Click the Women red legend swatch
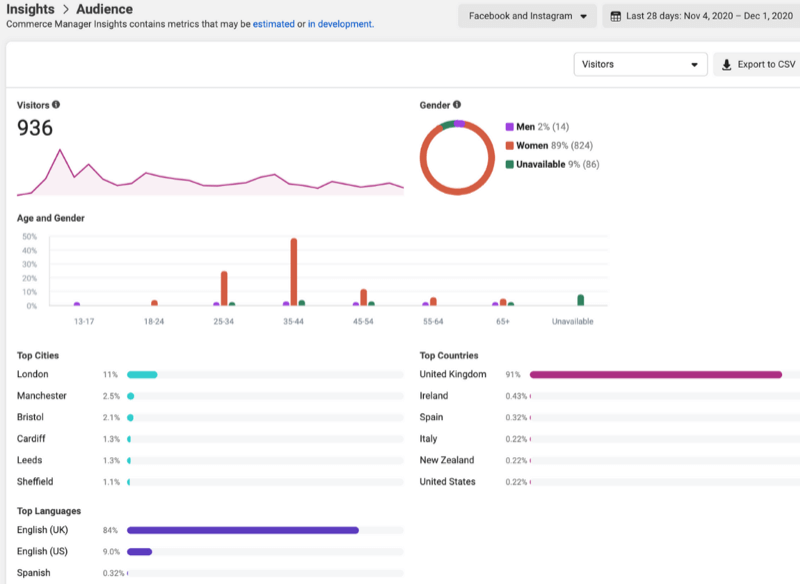Screen dimensions: 800x584 tap(509, 146)
